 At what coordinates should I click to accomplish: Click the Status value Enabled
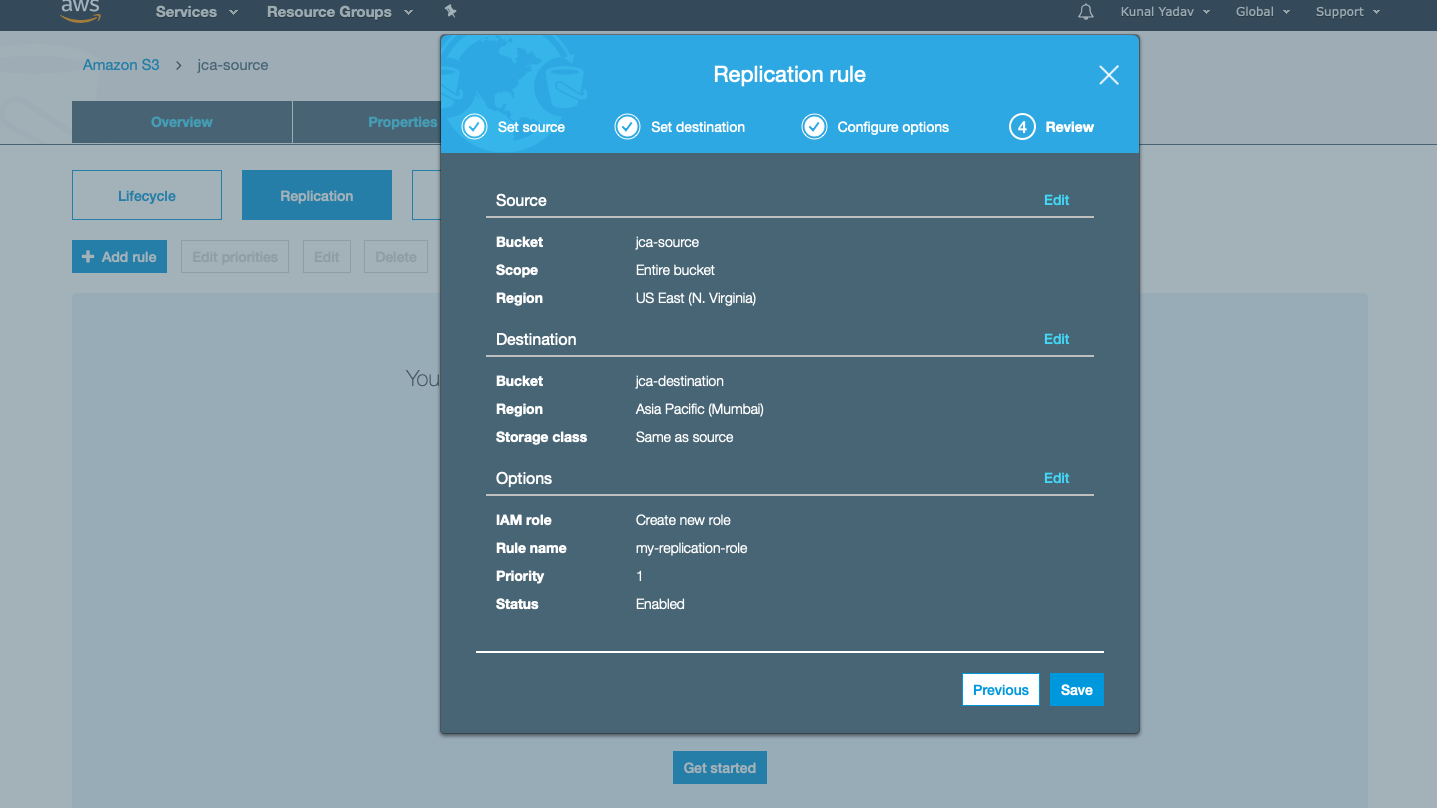pos(660,604)
